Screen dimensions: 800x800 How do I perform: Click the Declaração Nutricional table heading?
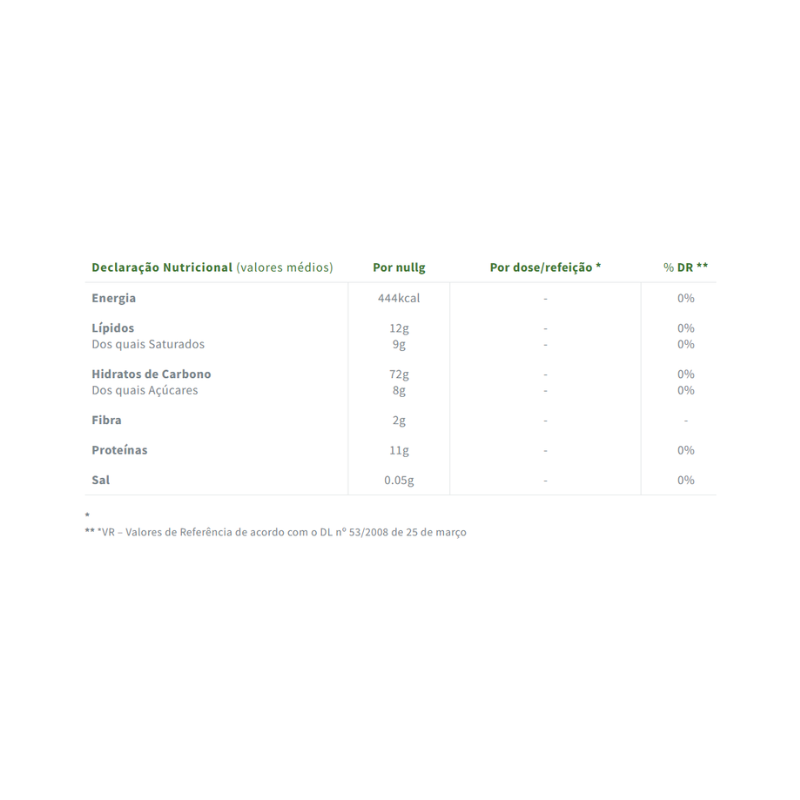tap(212, 268)
